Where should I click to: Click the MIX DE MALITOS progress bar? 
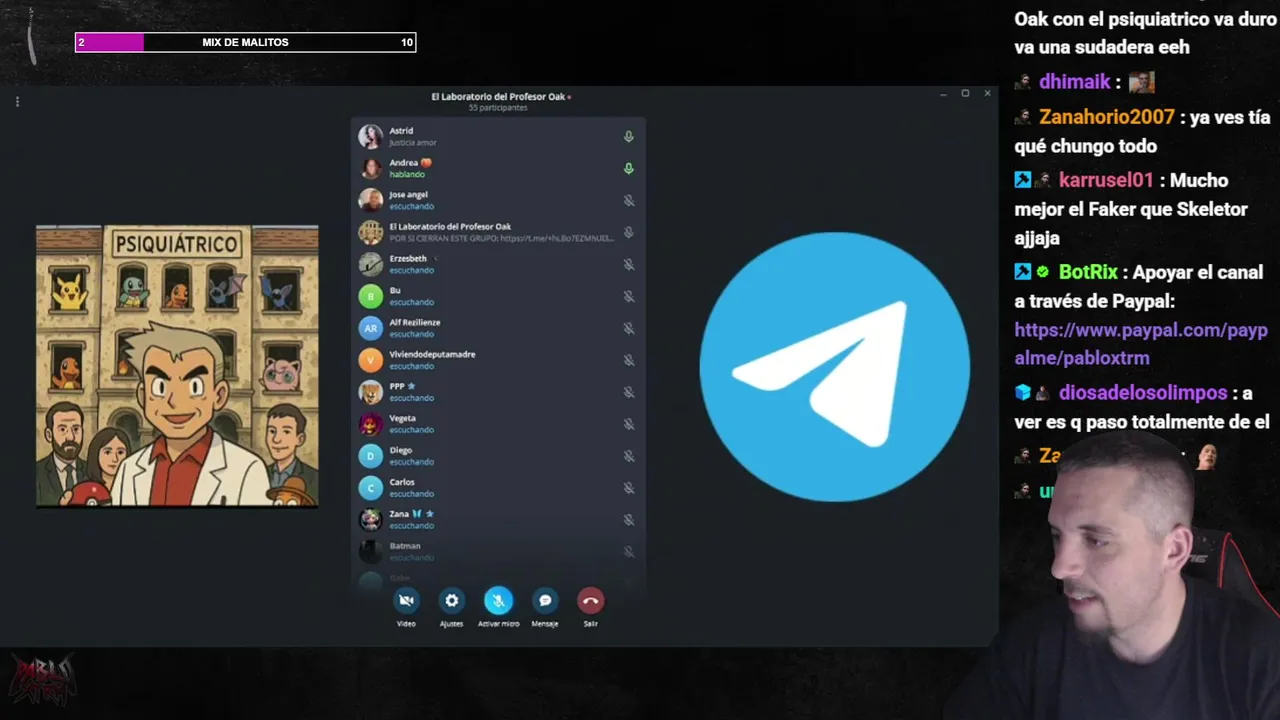[x=245, y=42]
